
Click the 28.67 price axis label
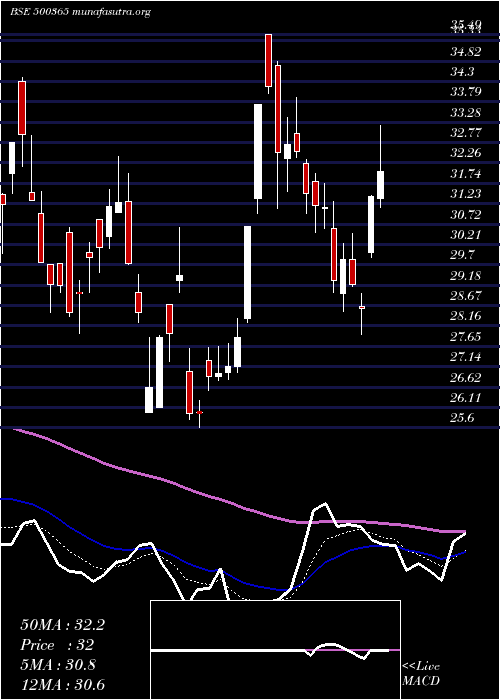click(x=466, y=296)
